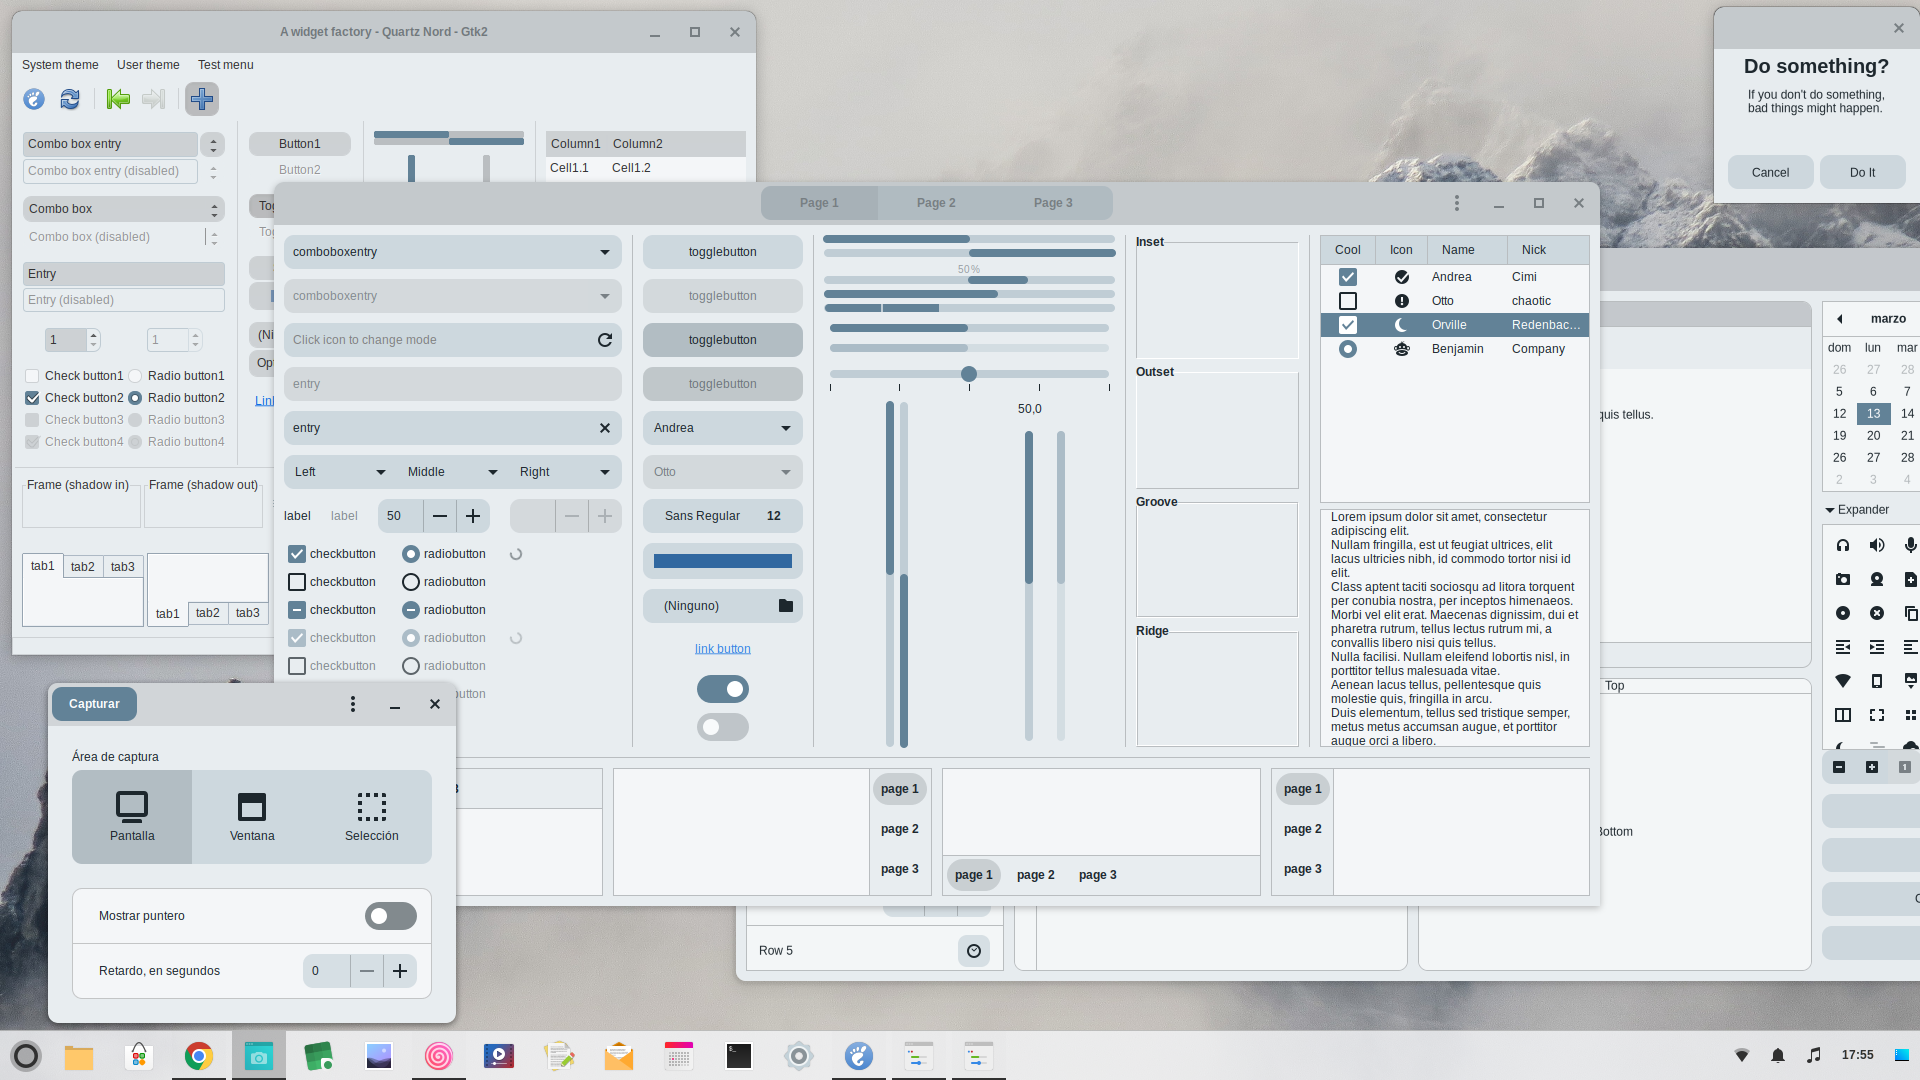This screenshot has height=1080, width=1920.
Task: Click the previous month arrow beside marzo
Action: [1840, 319]
